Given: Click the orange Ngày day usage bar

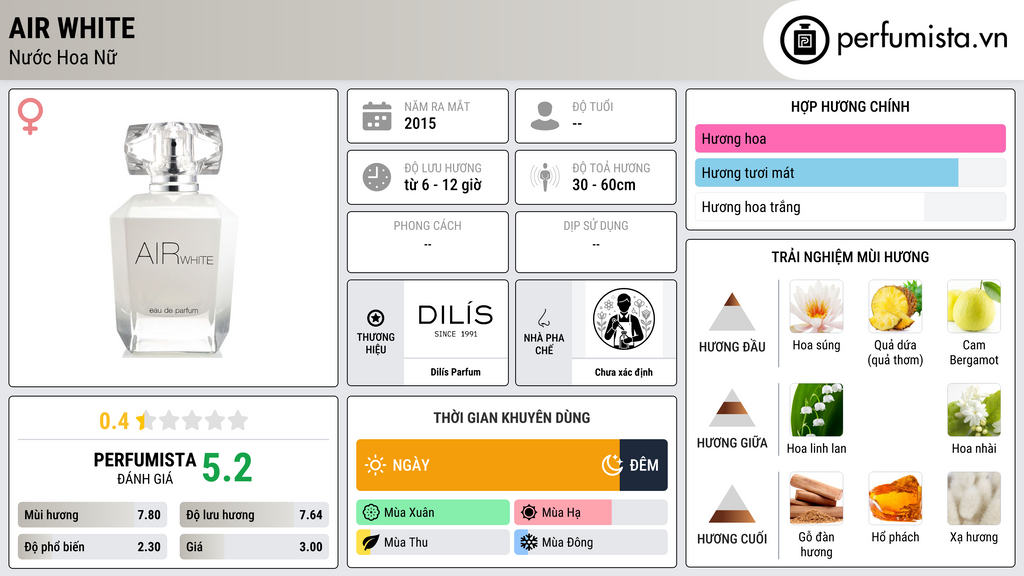Looking at the screenshot, I should (x=488, y=465).
